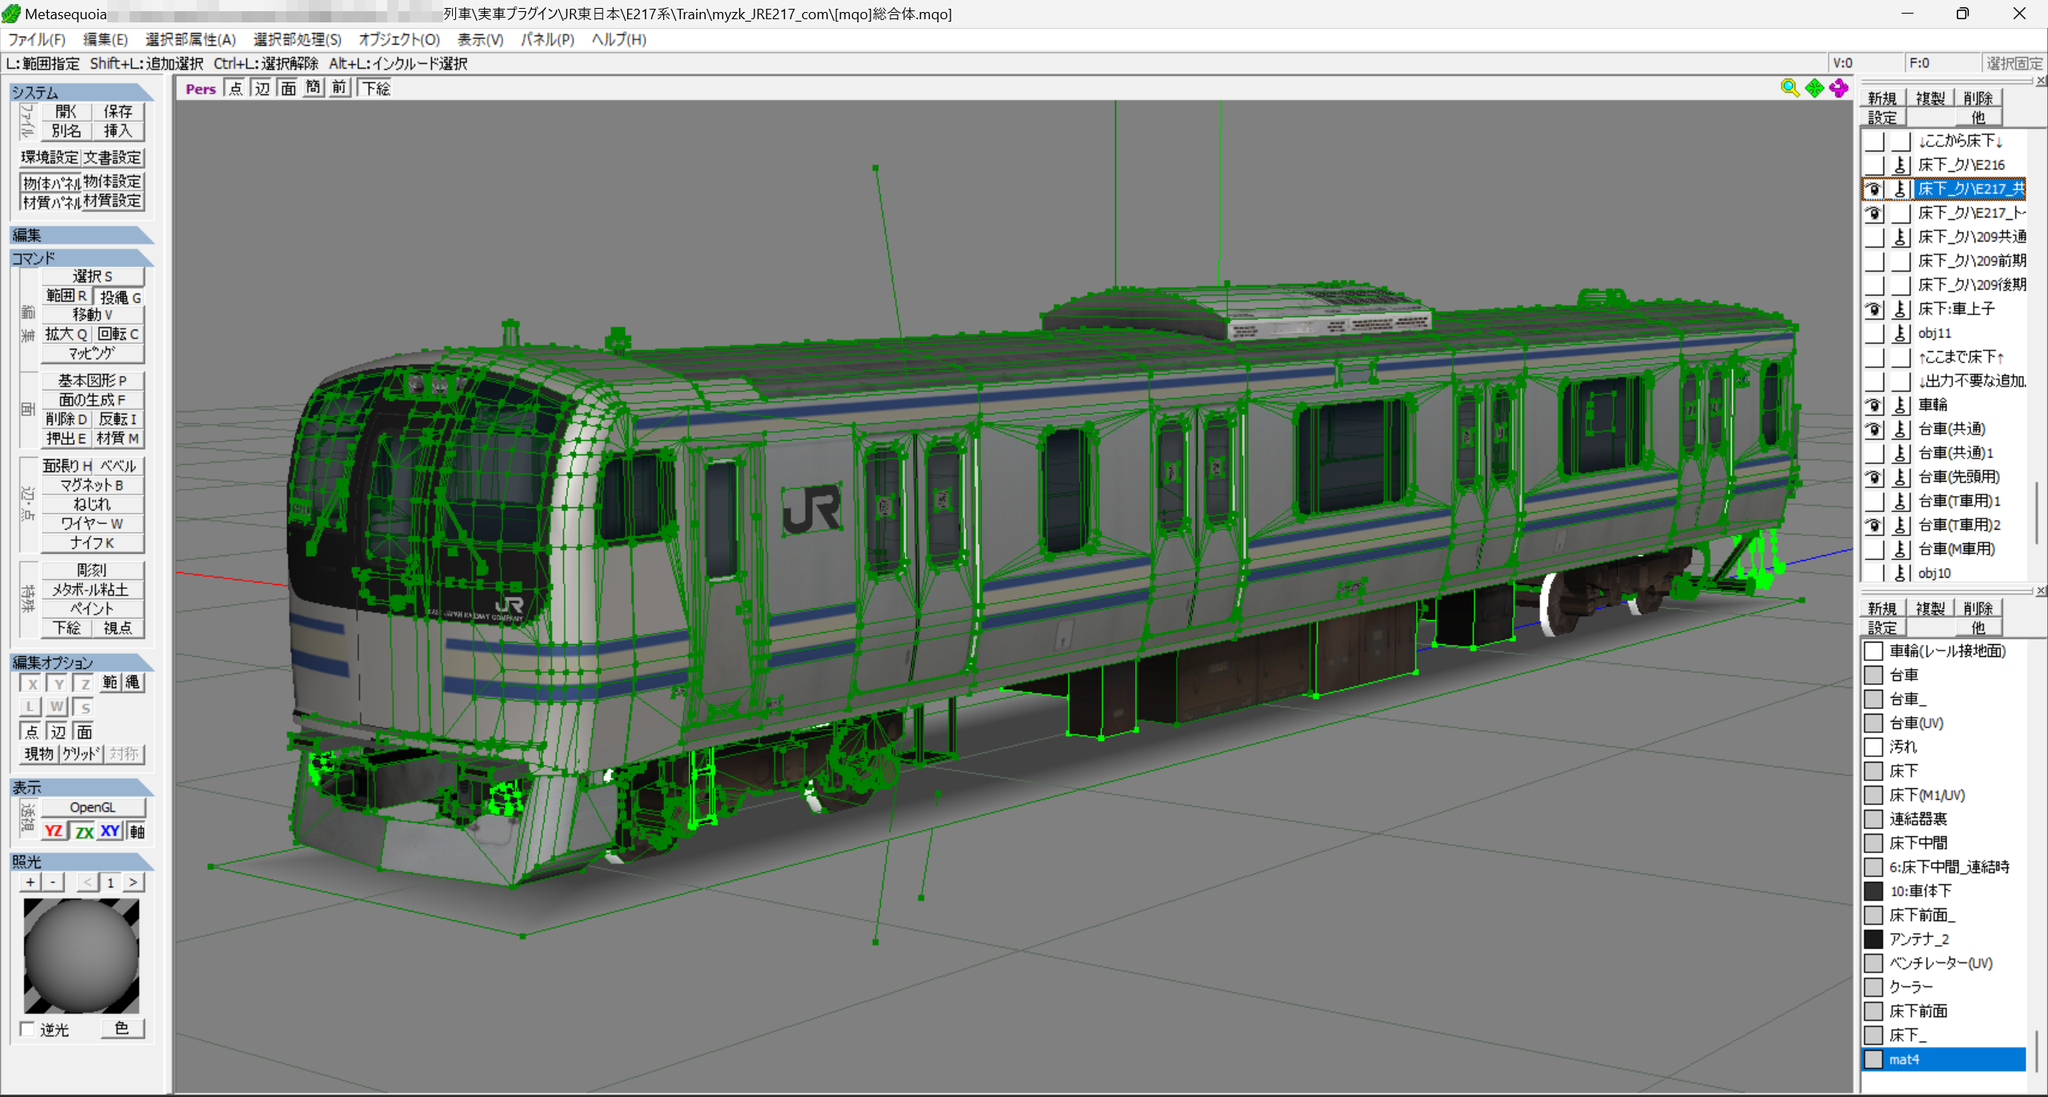Viewport: 2048px width, 1097px height.
Task: Open the Pers view type selector
Action: pos(200,88)
